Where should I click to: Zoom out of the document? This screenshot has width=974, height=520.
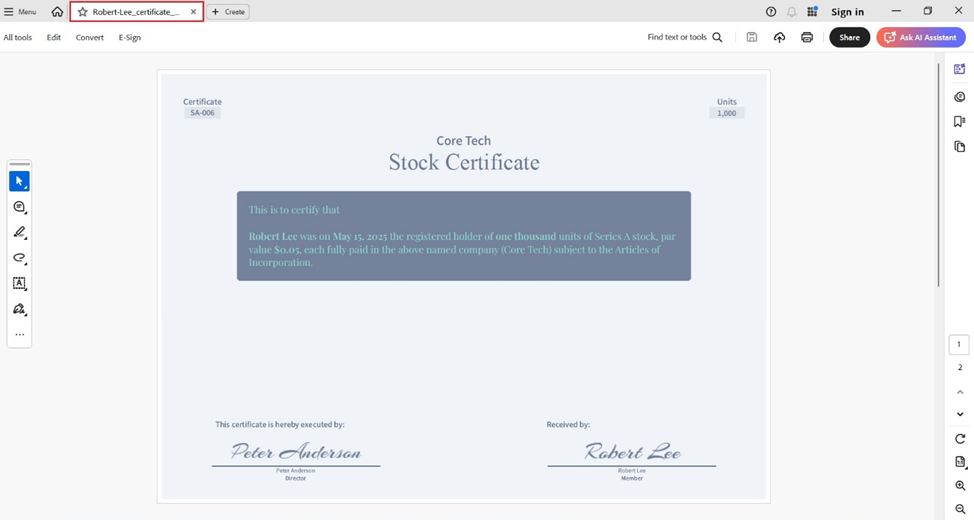point(960,509)
